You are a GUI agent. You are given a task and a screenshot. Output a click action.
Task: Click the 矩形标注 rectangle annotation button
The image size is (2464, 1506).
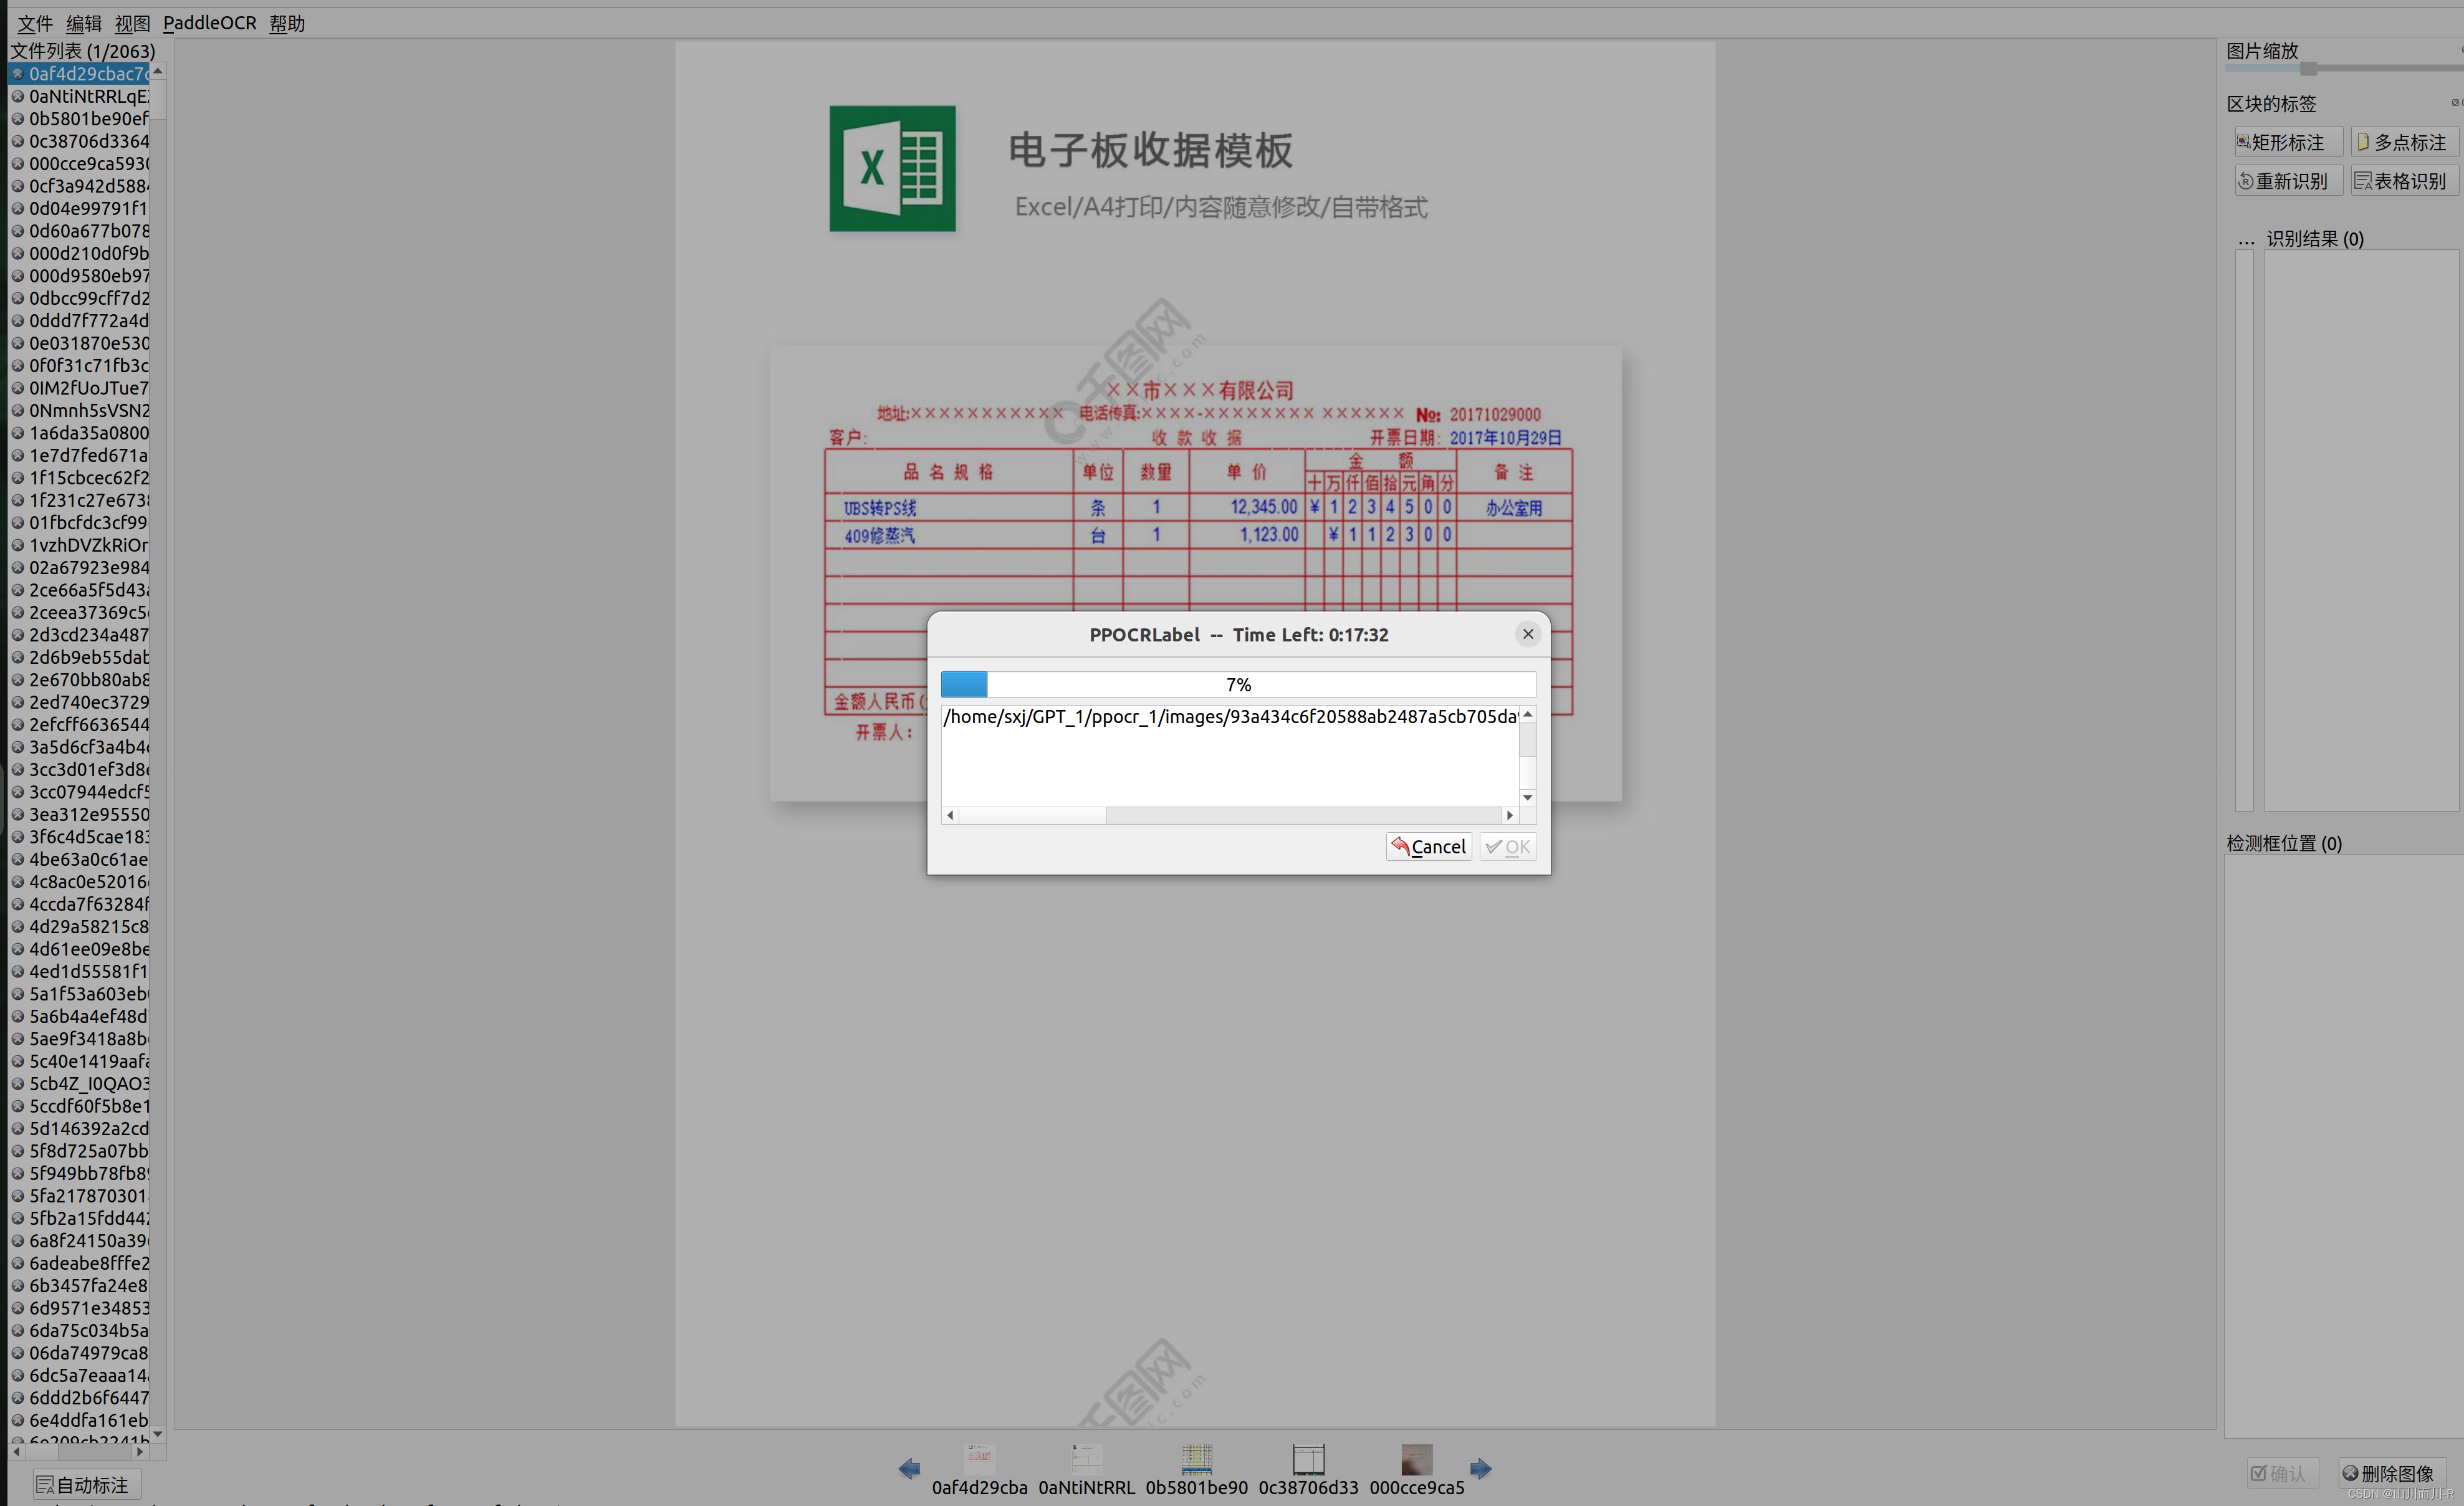(x=2288, y=143)
